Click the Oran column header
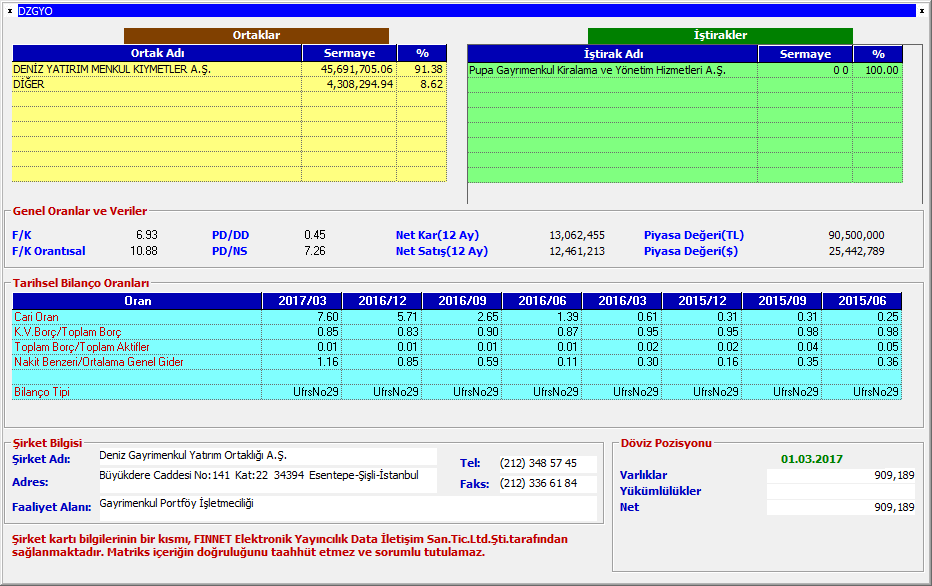Screen dimensions: 932x586 [137, 301]
